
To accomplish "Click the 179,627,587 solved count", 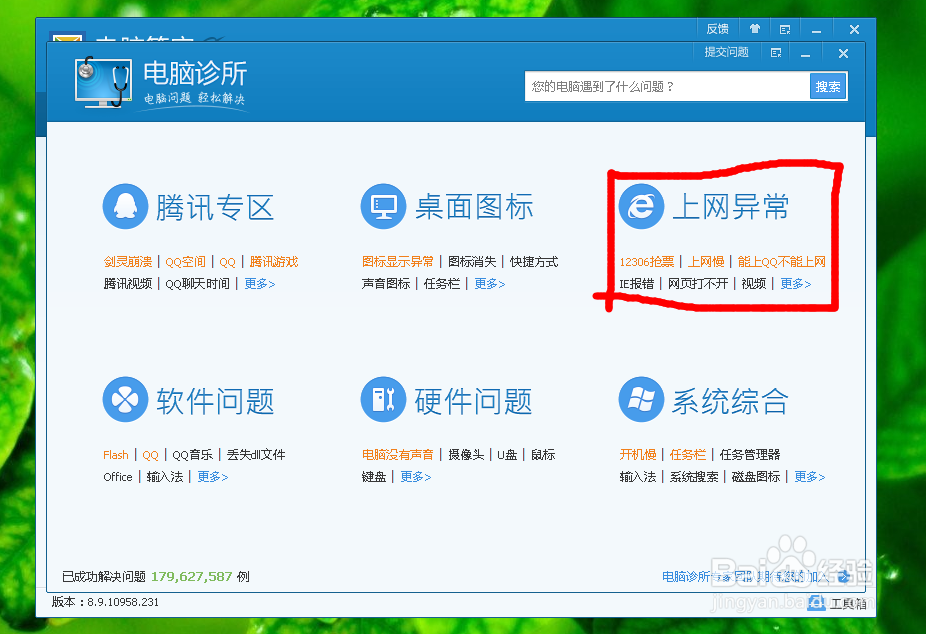I will pos(191,577).
